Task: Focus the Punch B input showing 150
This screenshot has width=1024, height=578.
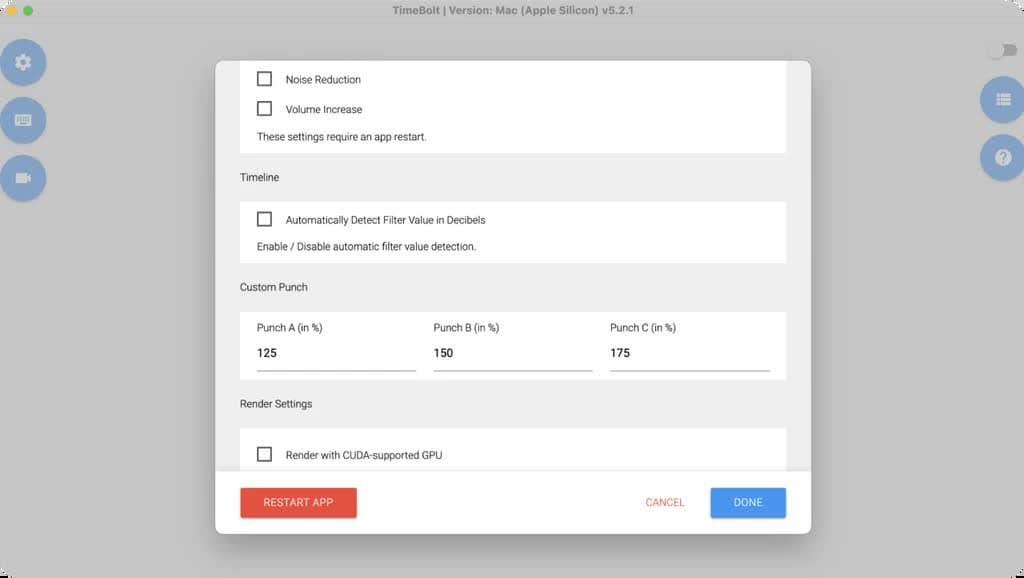Action: point(512,353)
